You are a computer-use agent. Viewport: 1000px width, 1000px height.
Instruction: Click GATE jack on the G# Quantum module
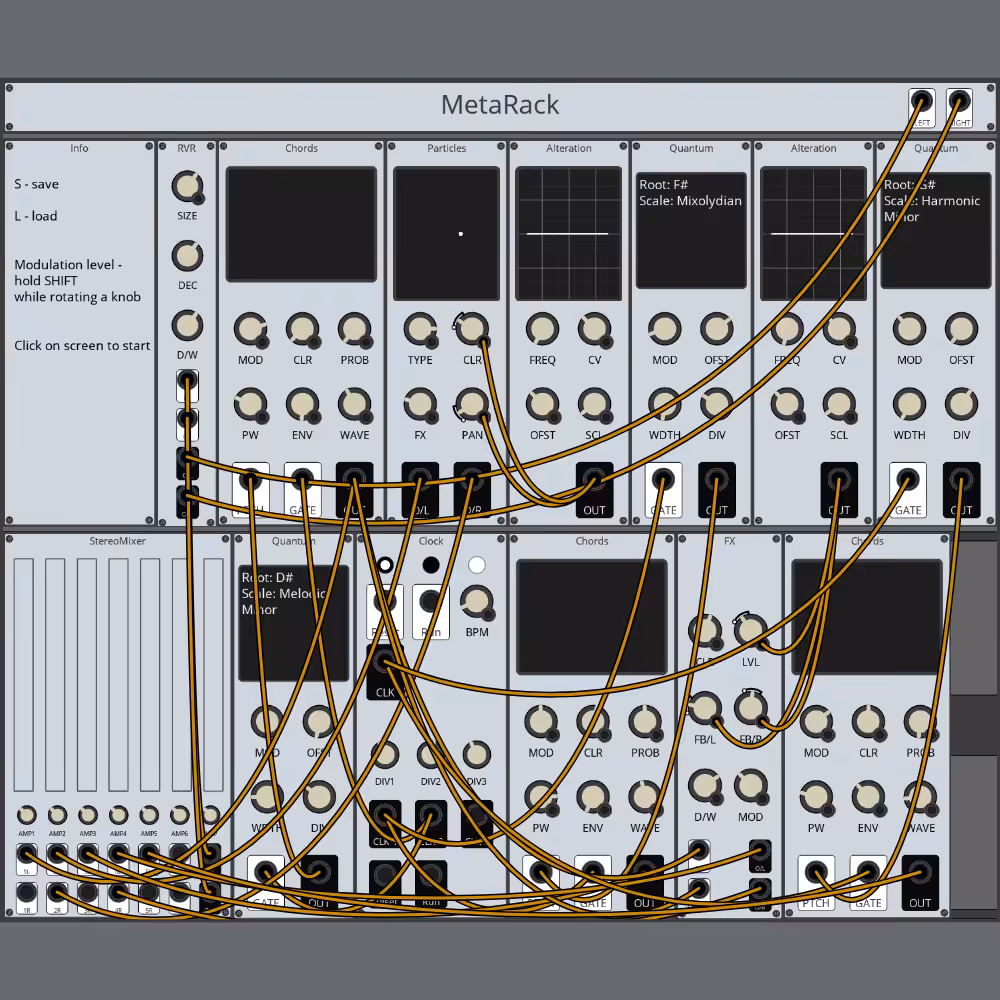click(x=908, y=480)
